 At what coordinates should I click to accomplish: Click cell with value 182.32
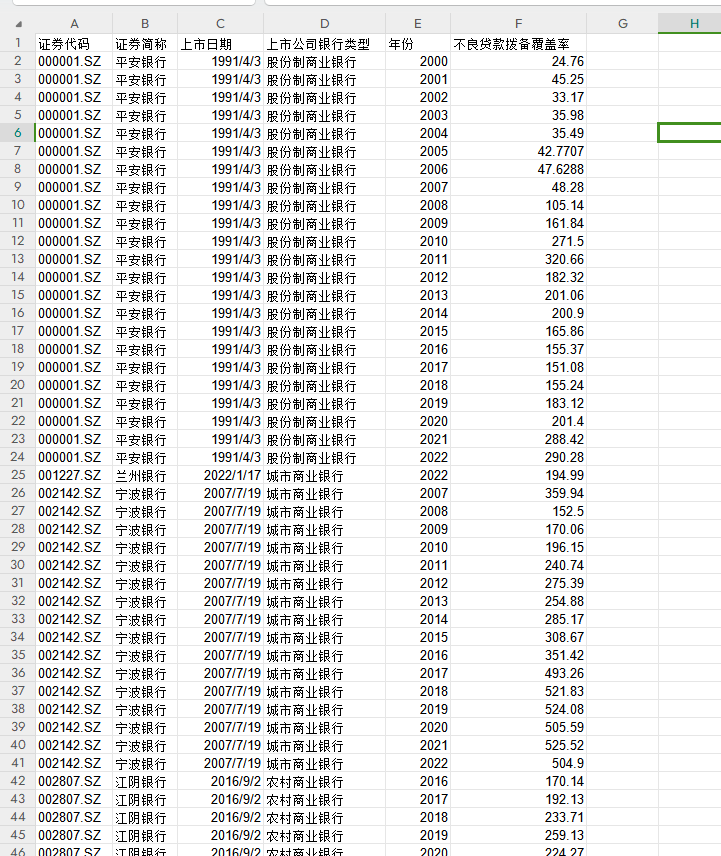tap(519, 277)
